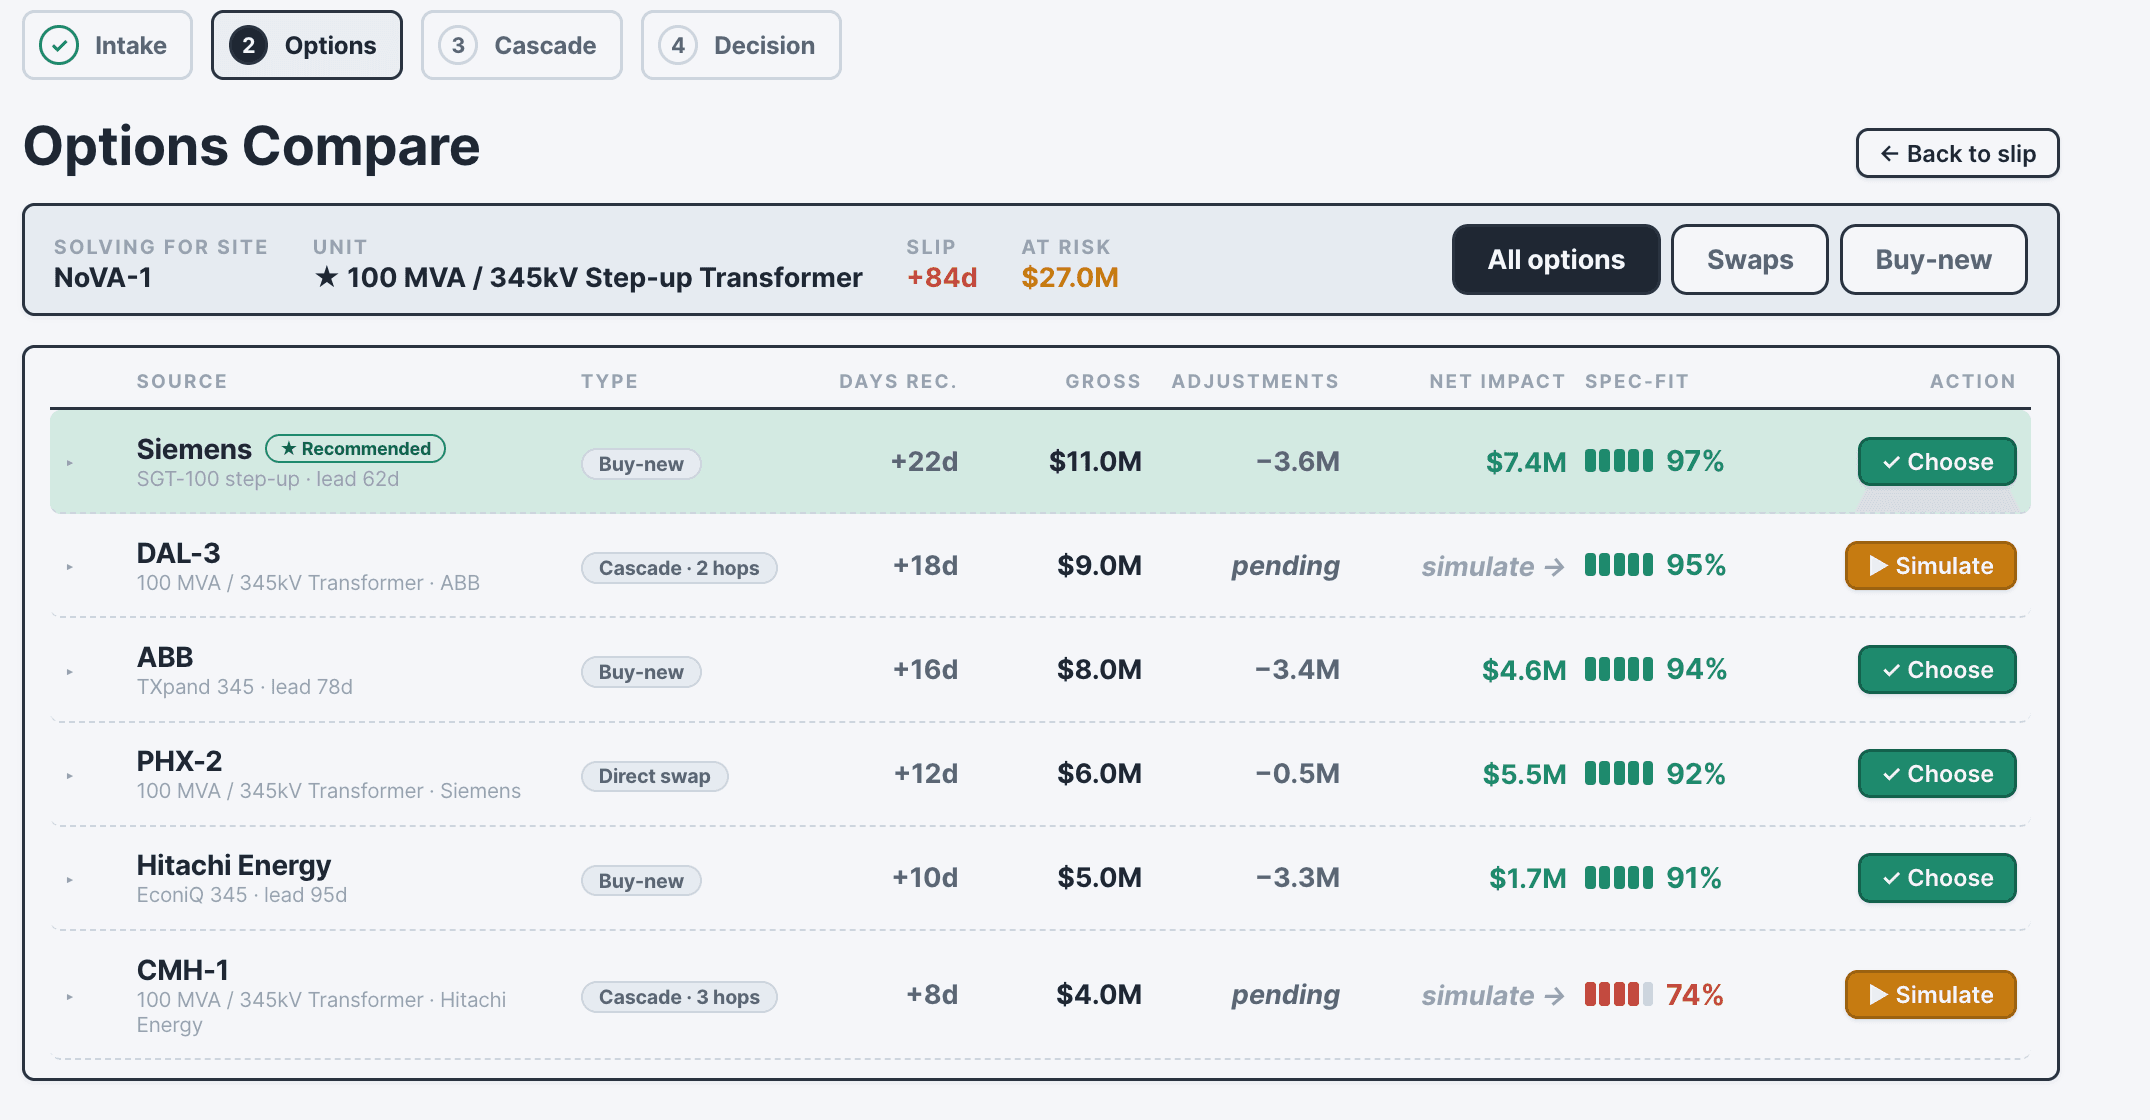The height and width of the screenshot is (1120, 2150).
Task: Click the $1.7M net impact for Hitachi Energy
Action: 1528,878
